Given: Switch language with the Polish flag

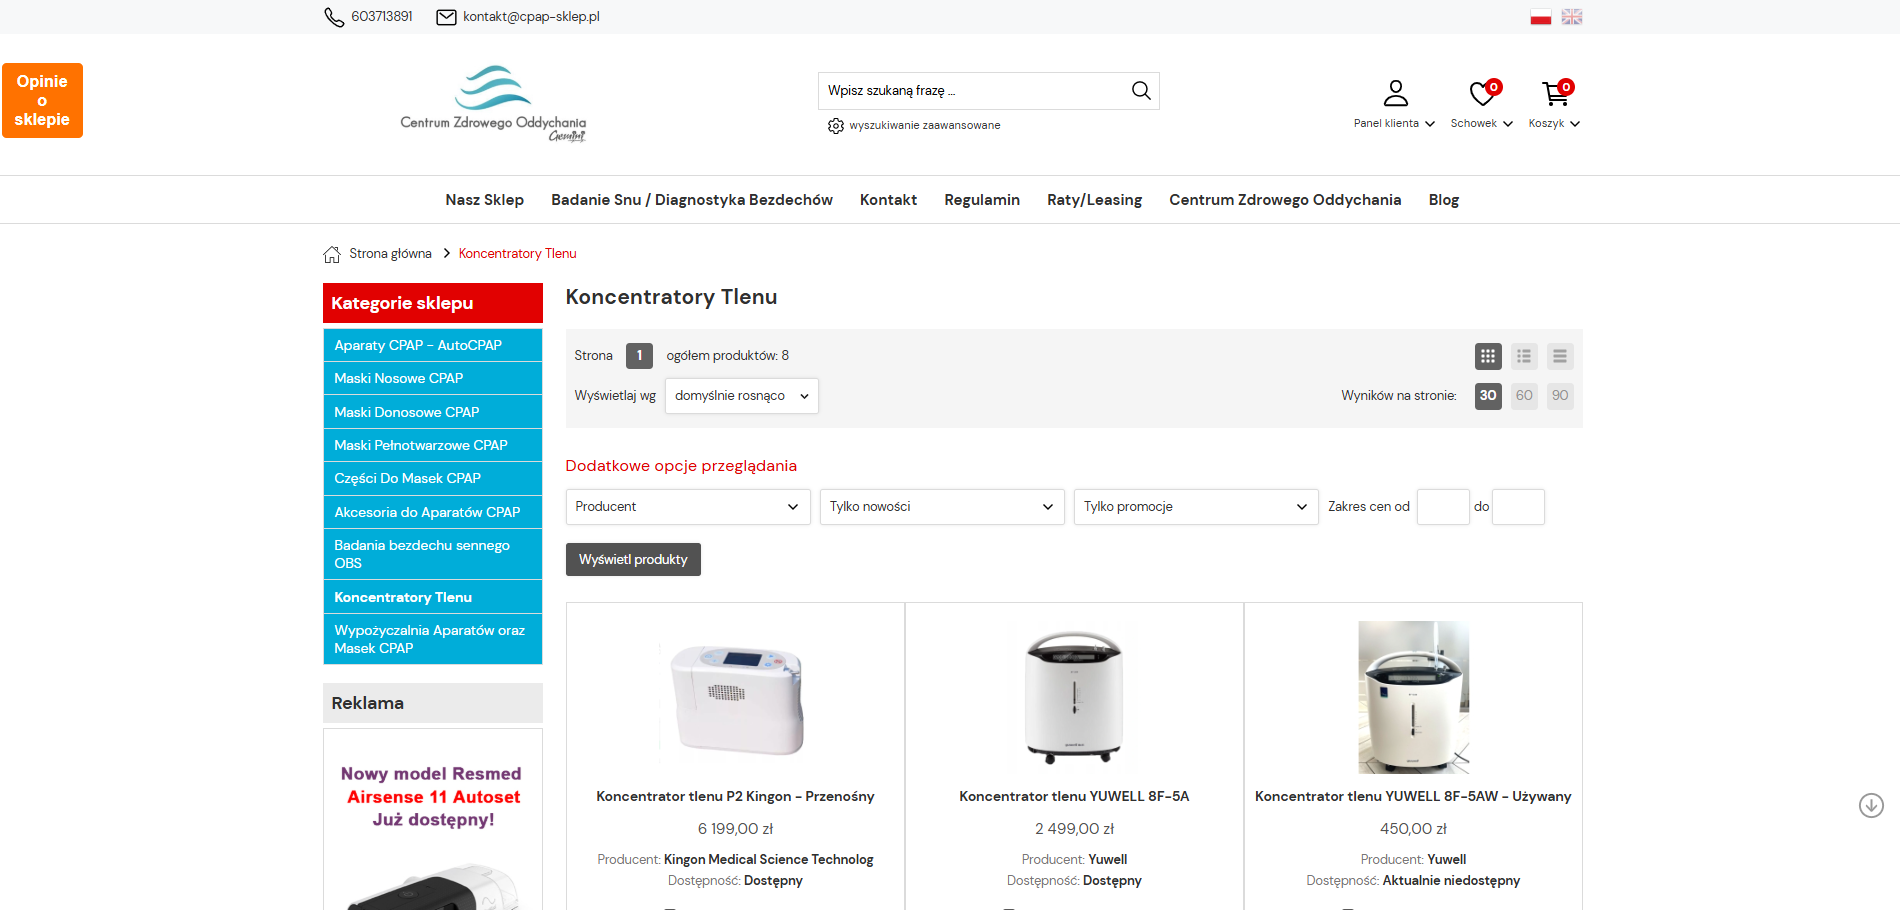Looking at the screenshot, I should click(1540, 17).
